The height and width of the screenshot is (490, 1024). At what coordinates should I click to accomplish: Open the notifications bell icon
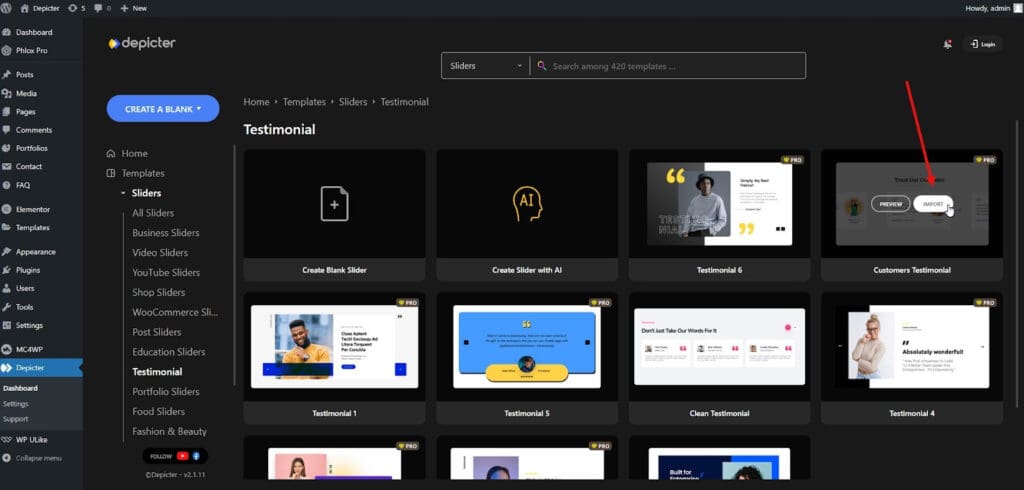pyautogui.click(x=947, y=44)
